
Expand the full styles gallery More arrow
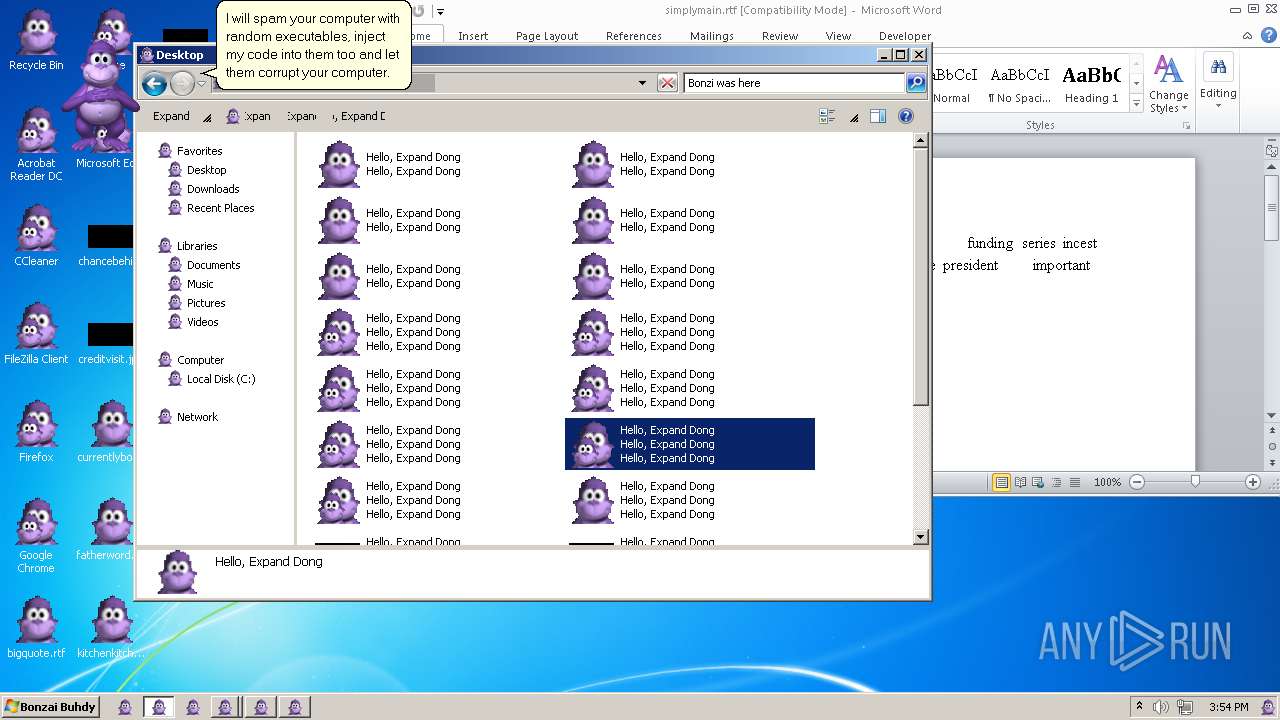click(x=1137, y=104)
